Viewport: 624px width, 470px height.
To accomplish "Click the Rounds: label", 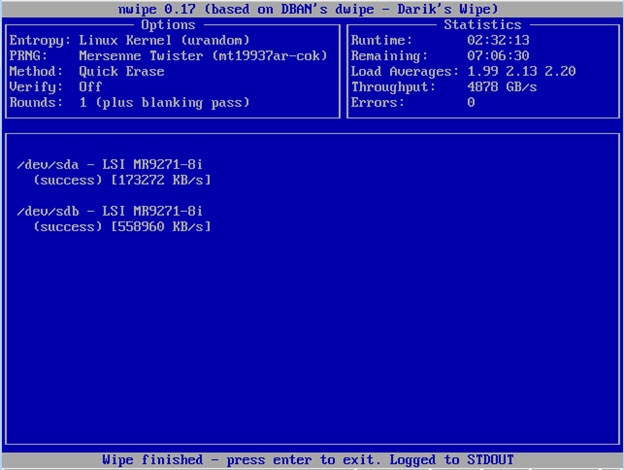I will tap(36, 102).
